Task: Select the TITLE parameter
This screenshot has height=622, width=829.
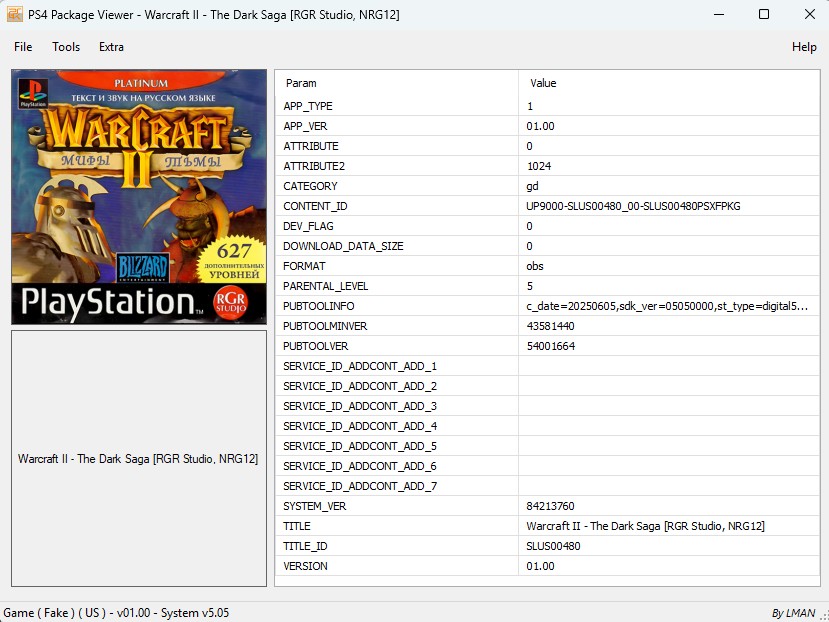Action: (297, 526)
